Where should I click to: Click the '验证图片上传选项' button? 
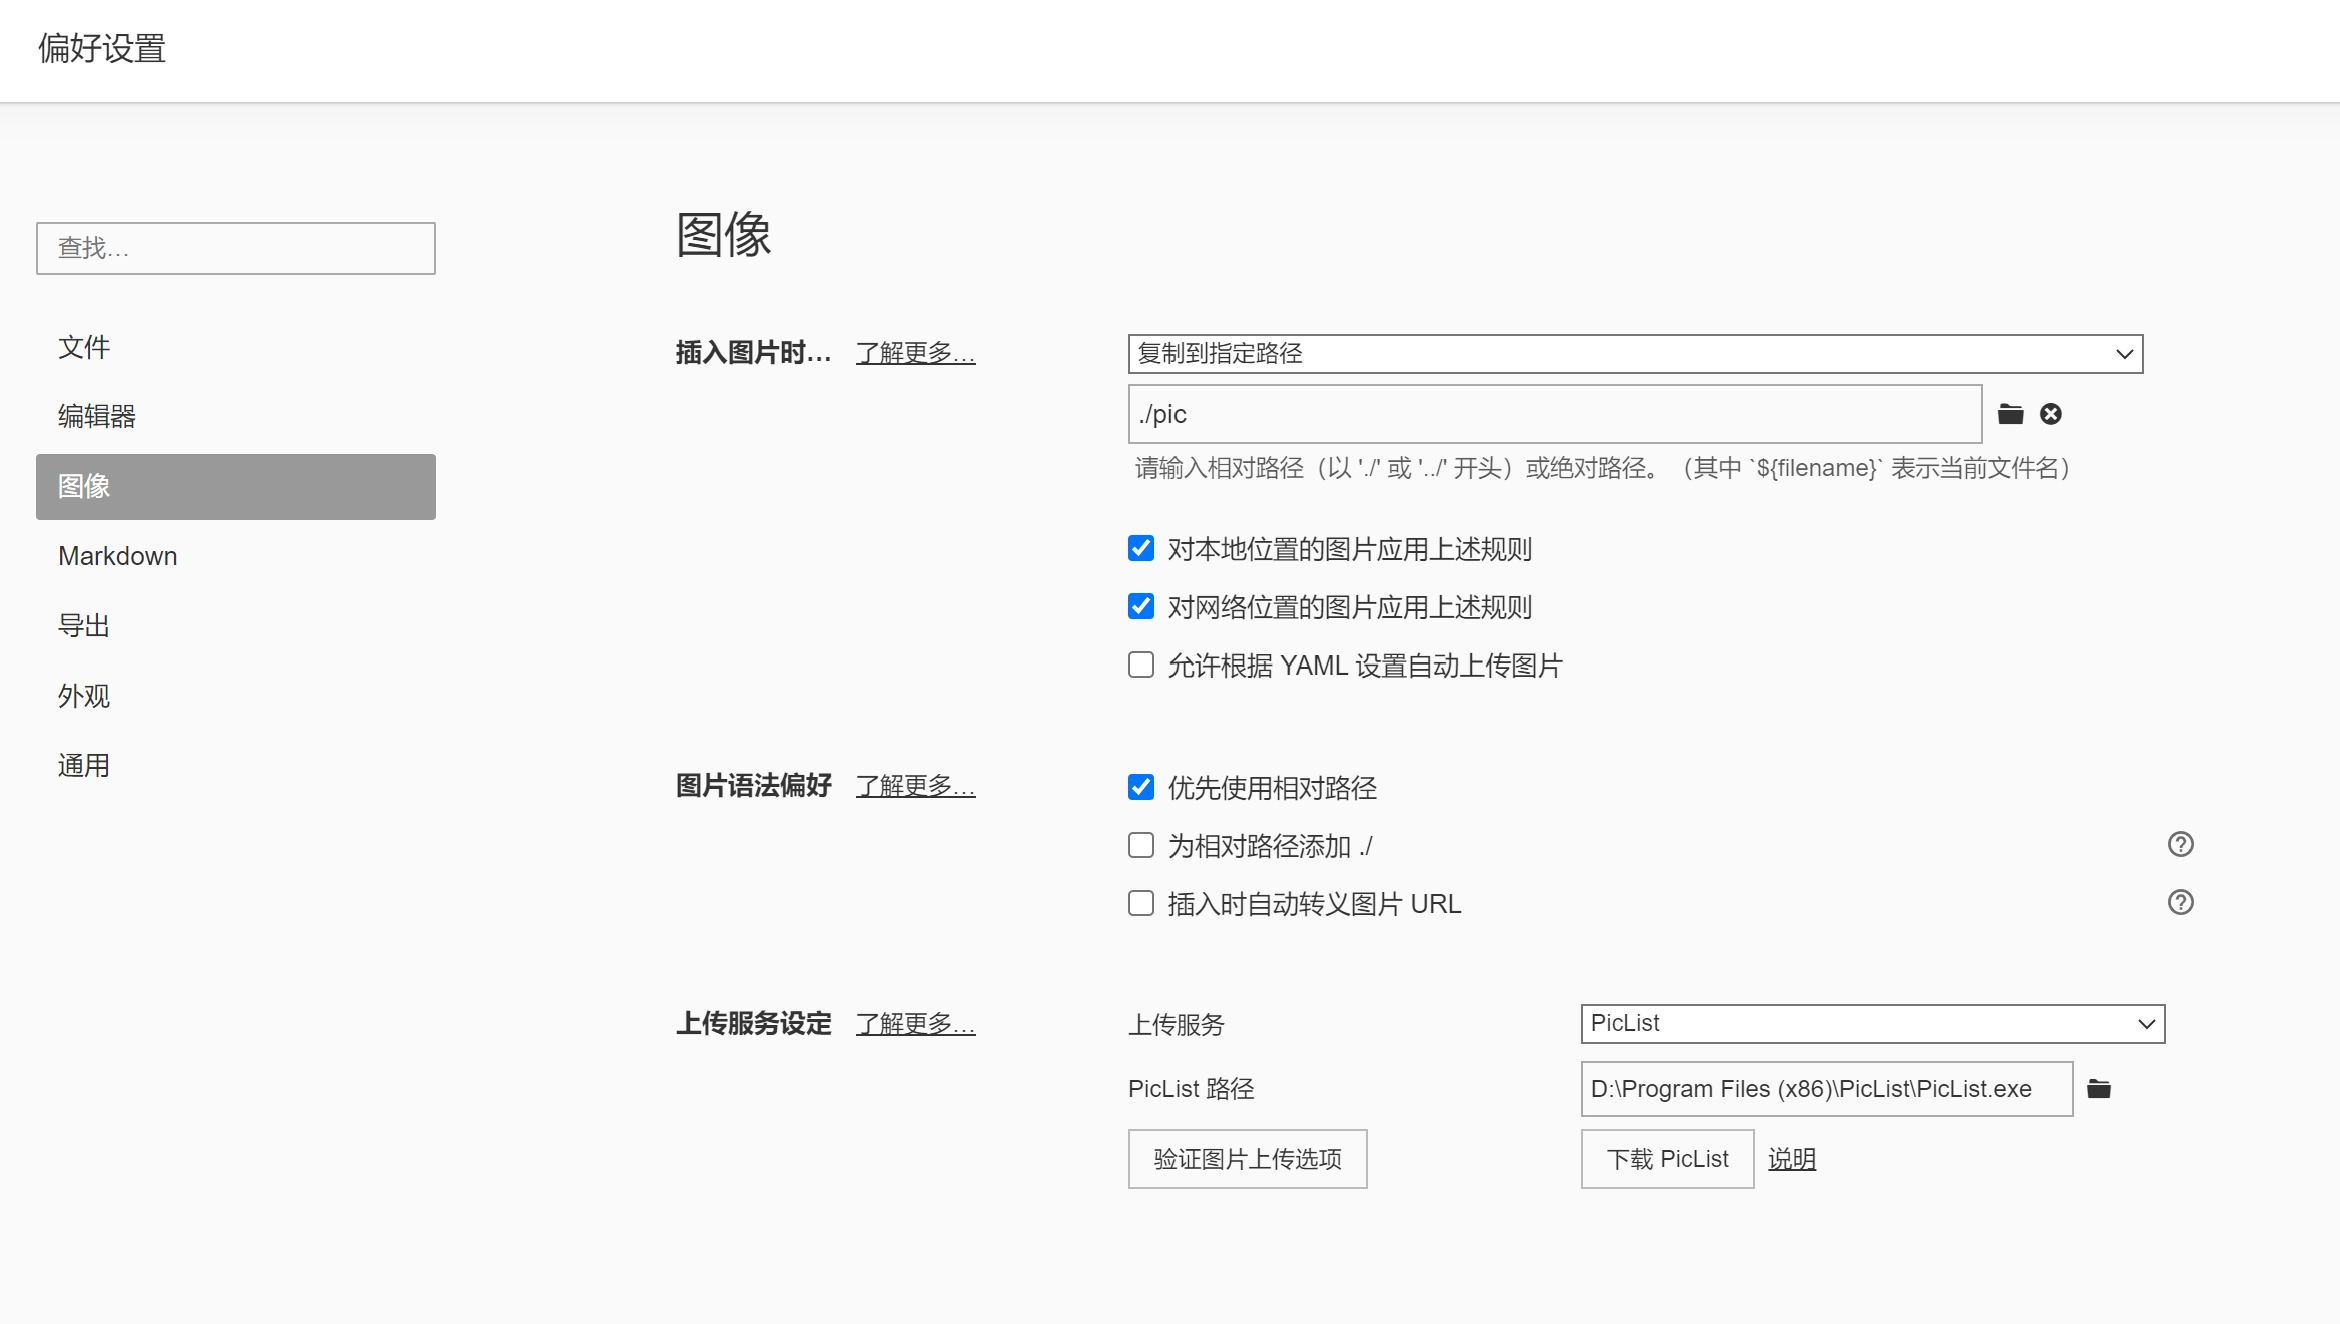coord(1247,1159)
